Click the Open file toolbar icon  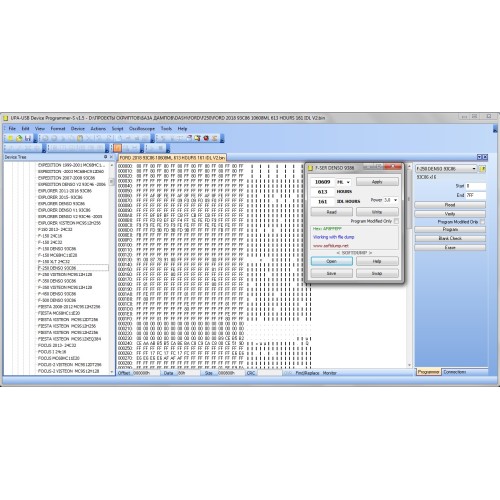click(x=19, y=138)
